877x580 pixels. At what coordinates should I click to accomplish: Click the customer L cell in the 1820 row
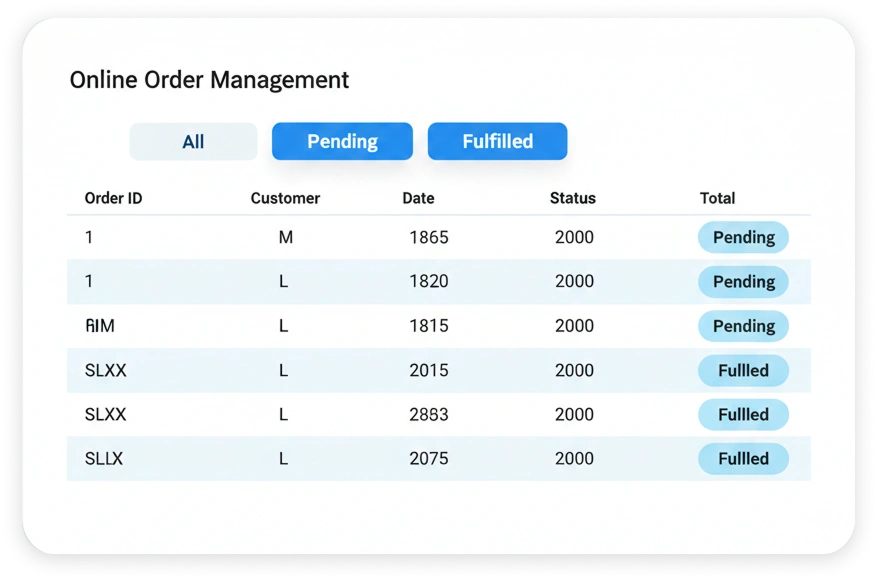284,281
